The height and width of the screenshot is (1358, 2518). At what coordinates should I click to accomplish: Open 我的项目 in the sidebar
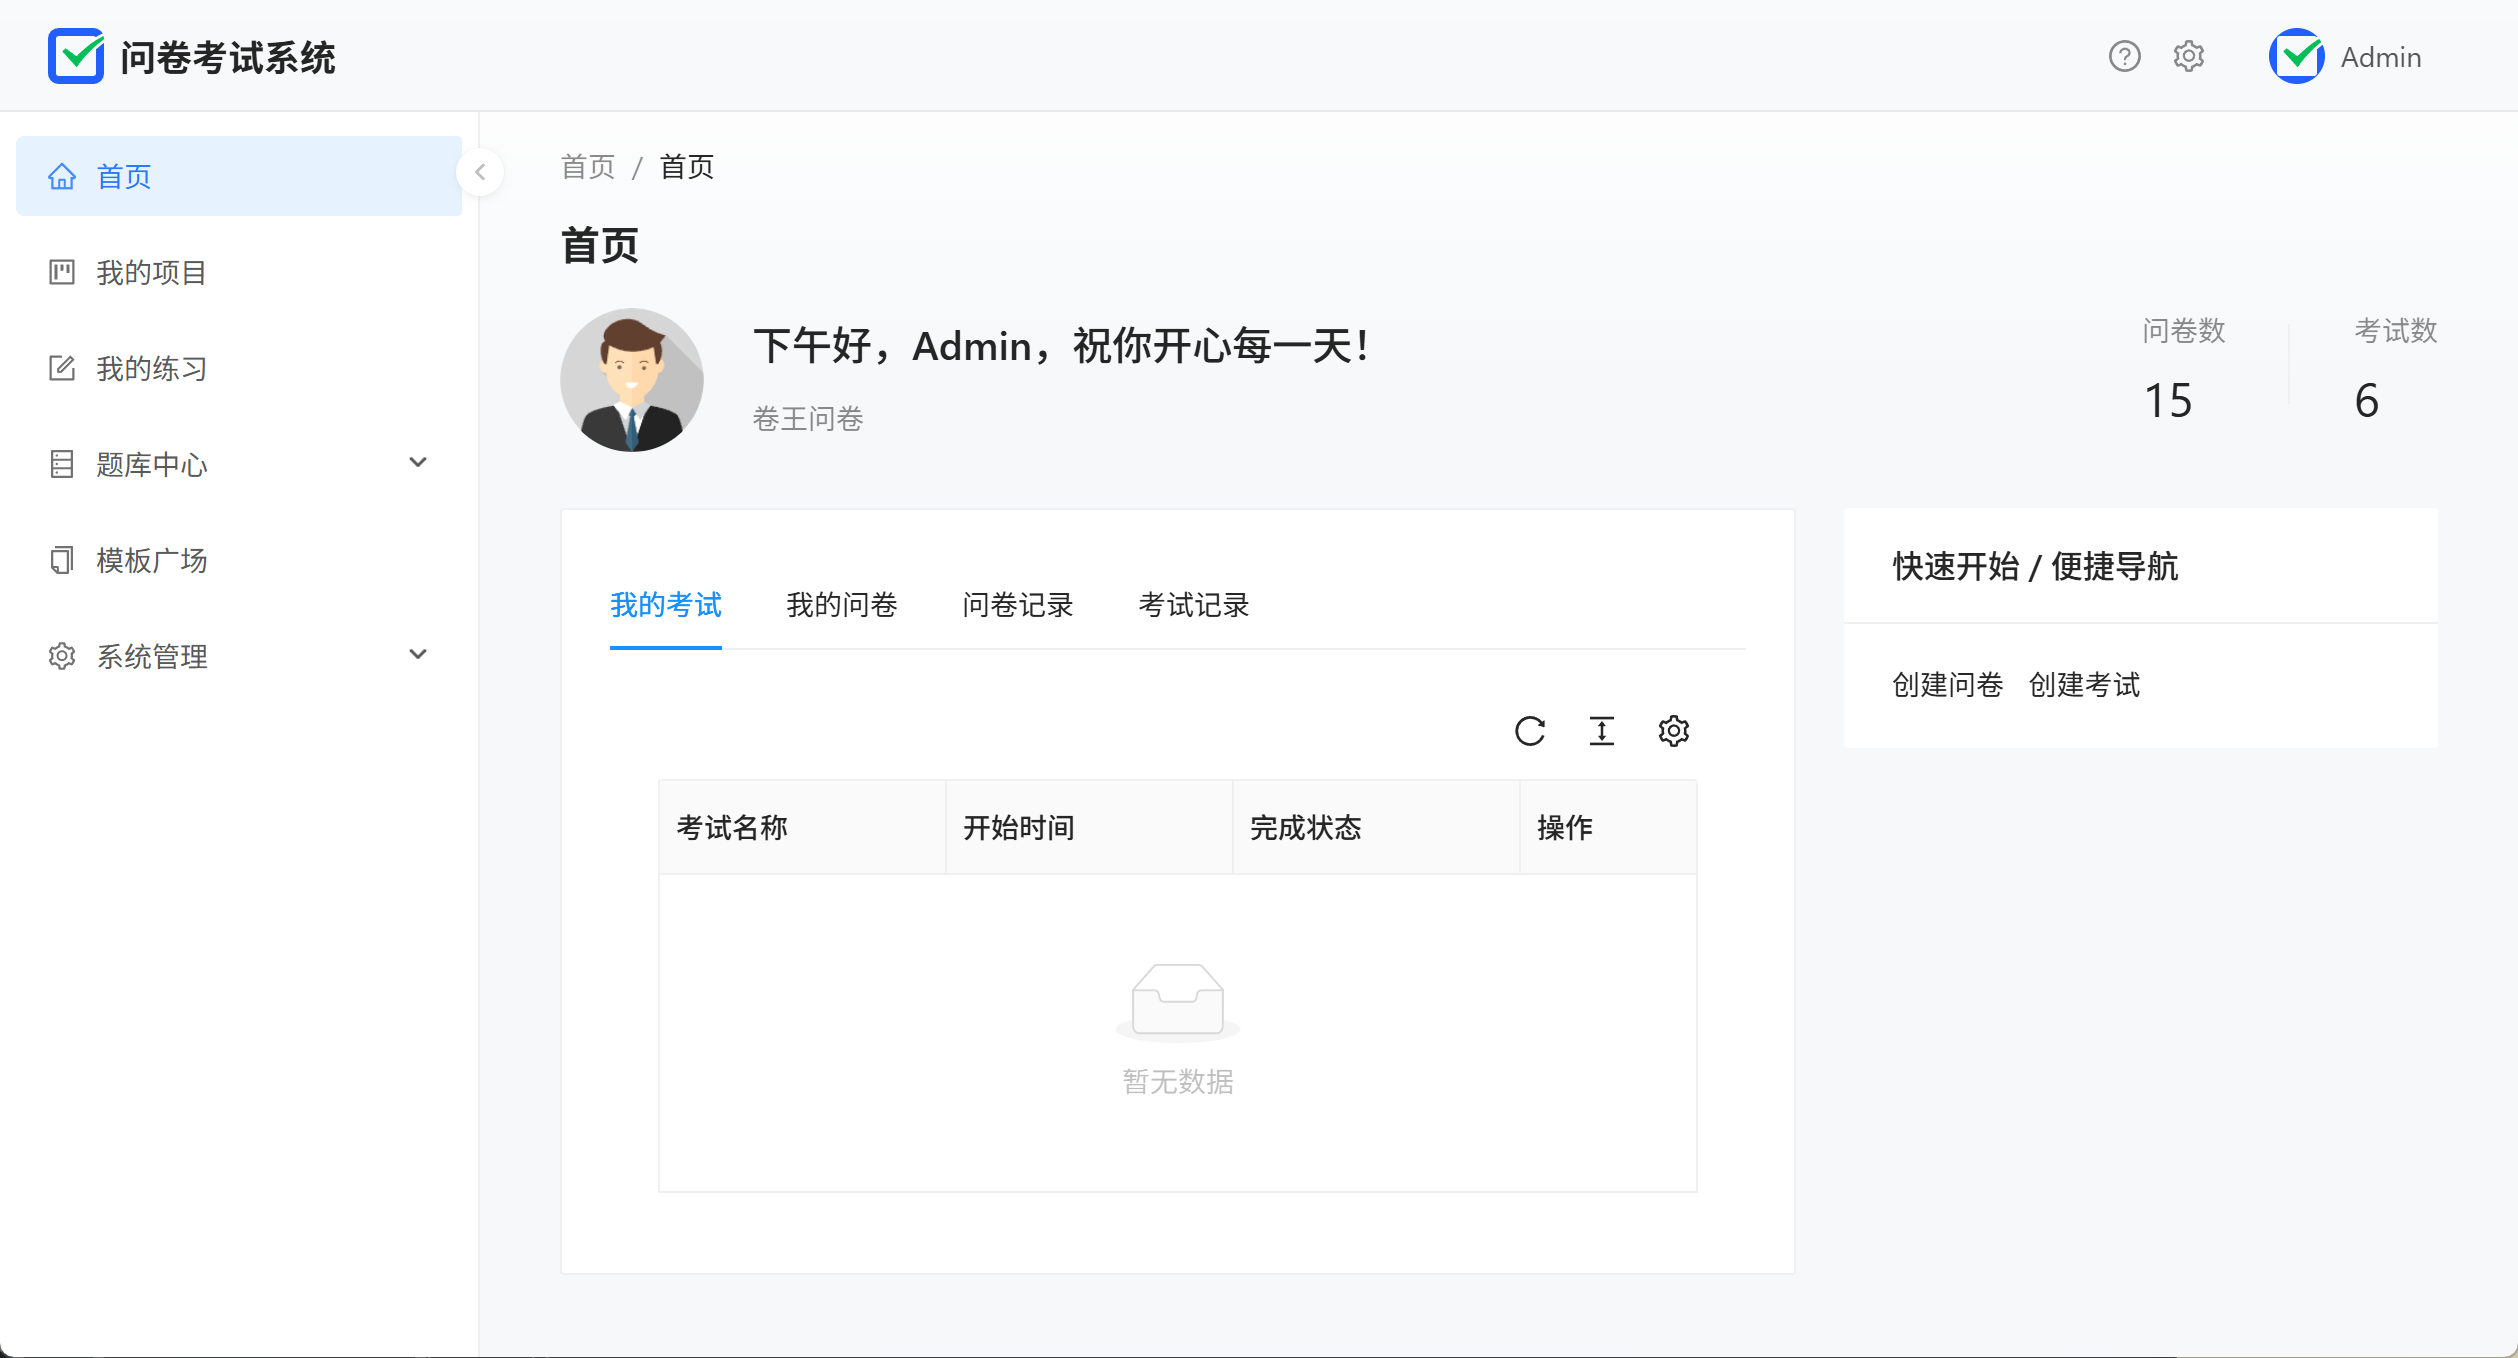pos(239,272)
